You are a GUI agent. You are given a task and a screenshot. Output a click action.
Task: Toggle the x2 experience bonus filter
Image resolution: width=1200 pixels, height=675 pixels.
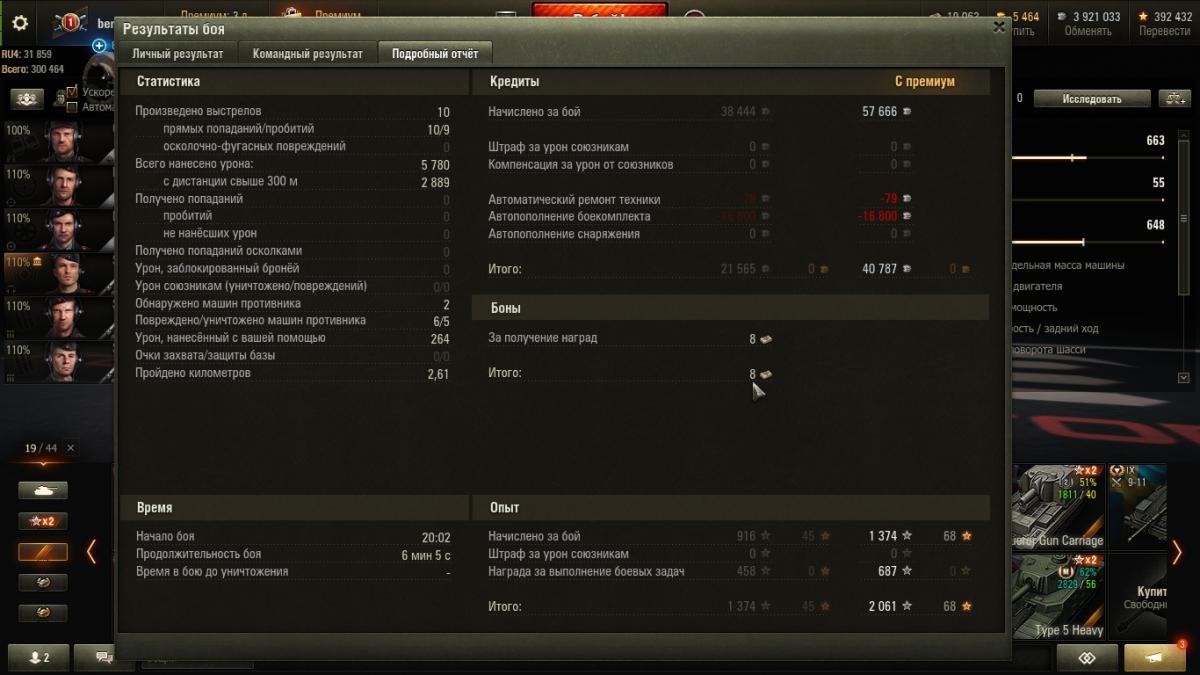click(x=43, y=521)
